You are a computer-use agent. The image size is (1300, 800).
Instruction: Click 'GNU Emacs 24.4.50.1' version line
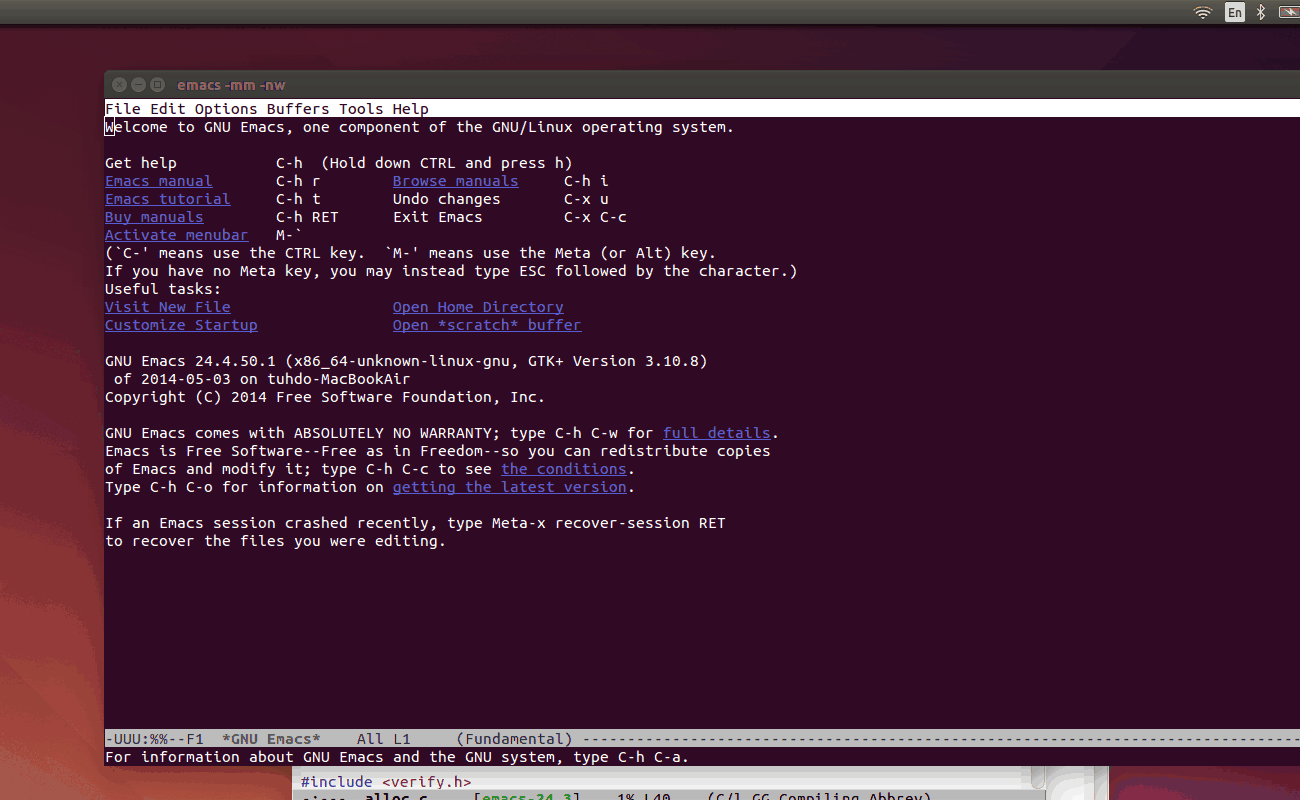pyautogui.click(x=406, y=361)
